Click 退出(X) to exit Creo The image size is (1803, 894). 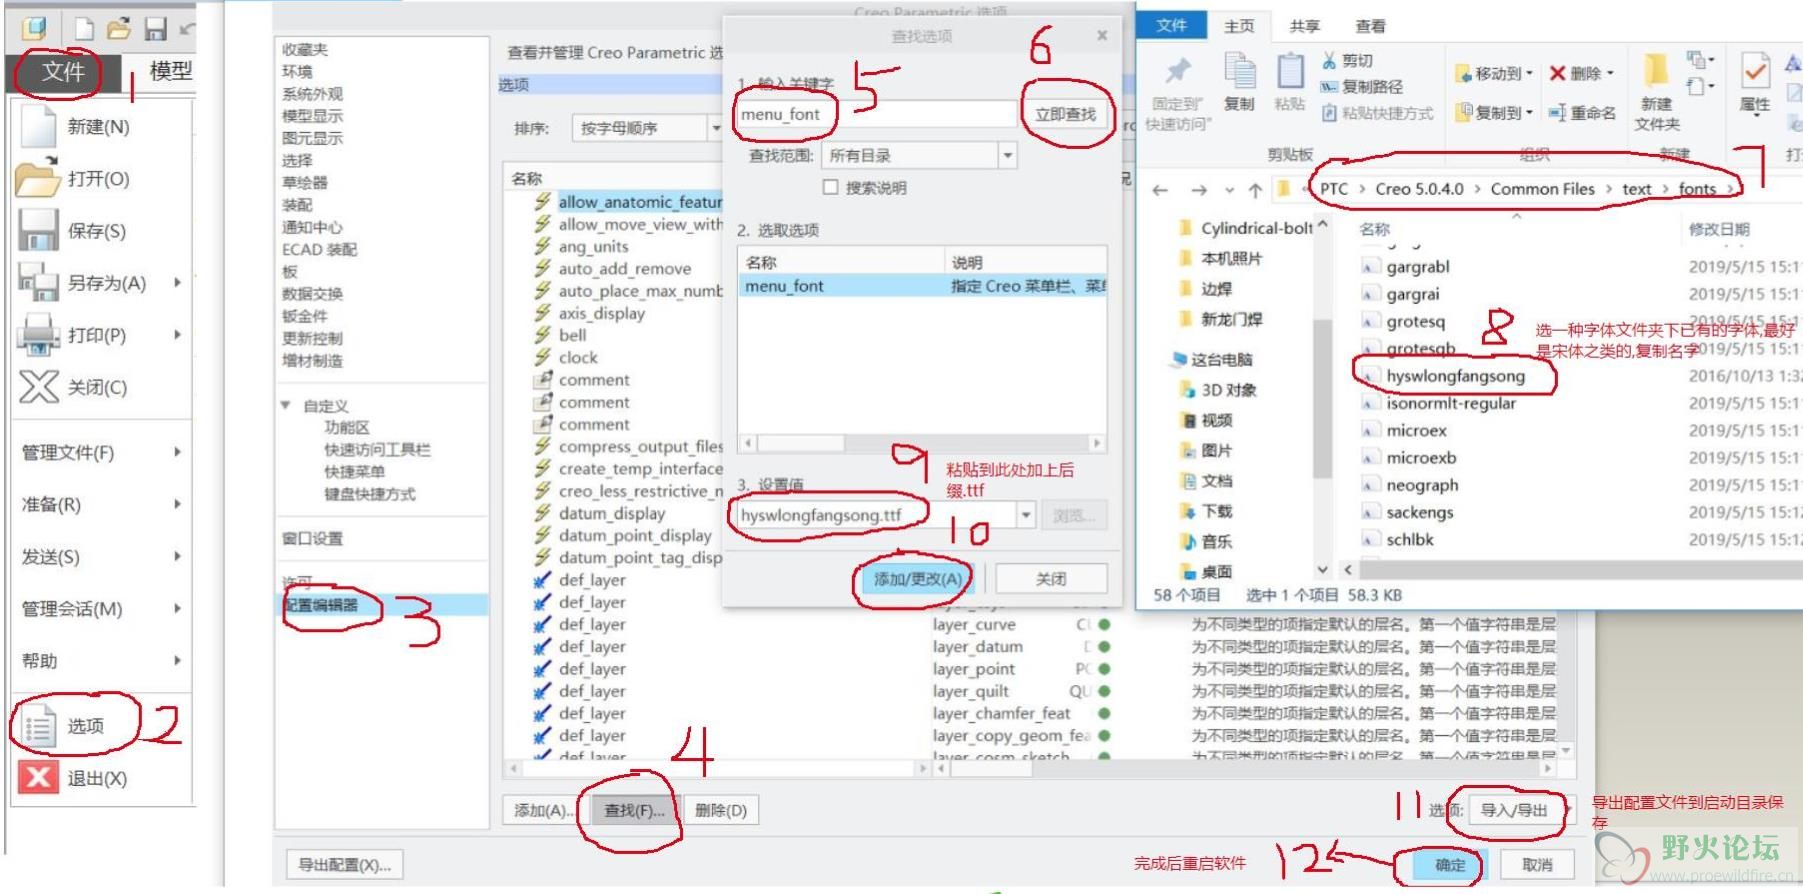pyautogui.click(x=97, y=778)
